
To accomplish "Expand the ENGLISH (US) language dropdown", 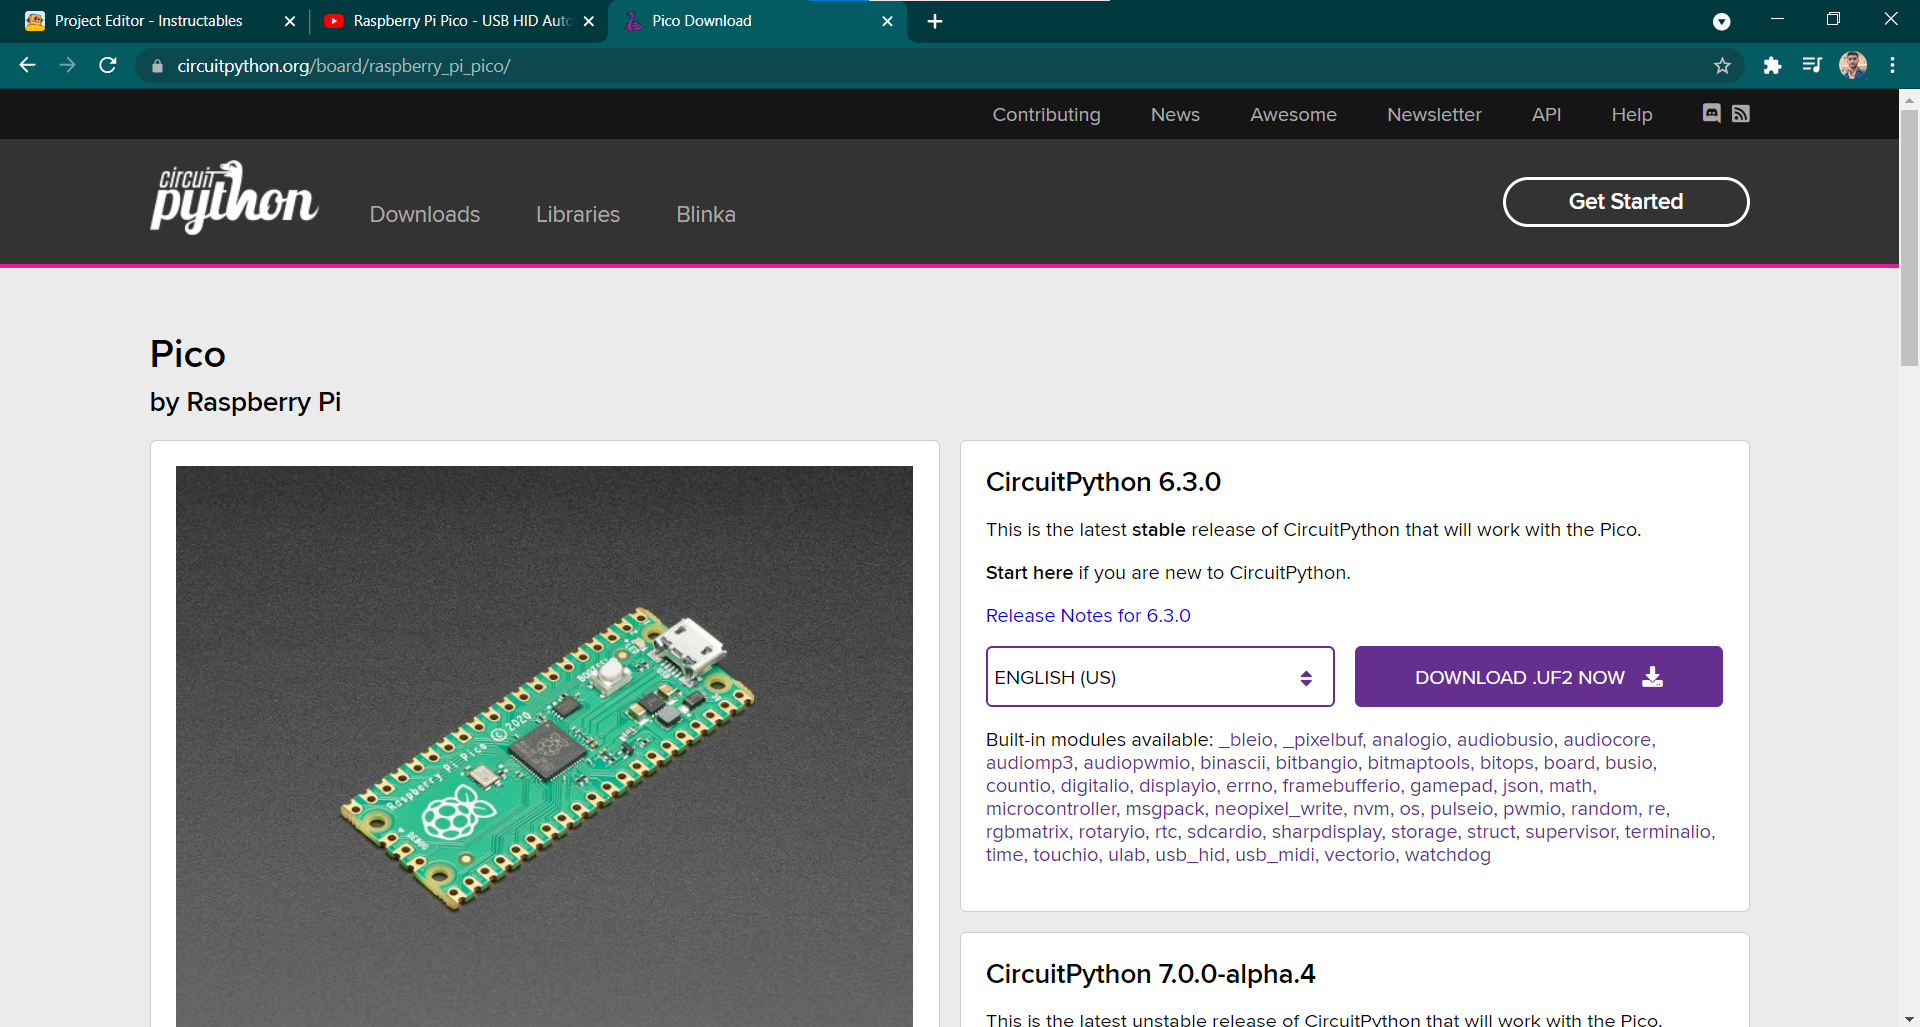I will pos(1160,677).
